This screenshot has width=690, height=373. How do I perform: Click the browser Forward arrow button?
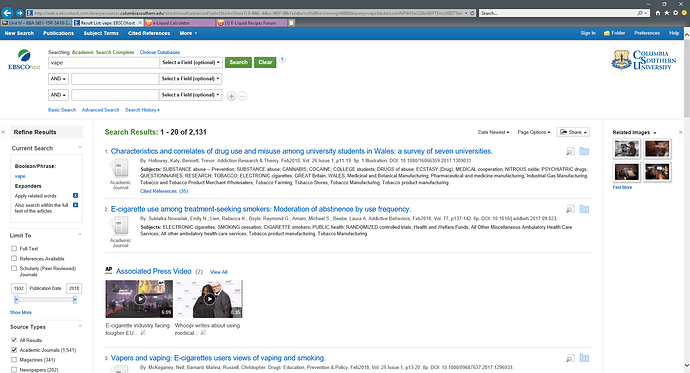[x=19, y=13]
